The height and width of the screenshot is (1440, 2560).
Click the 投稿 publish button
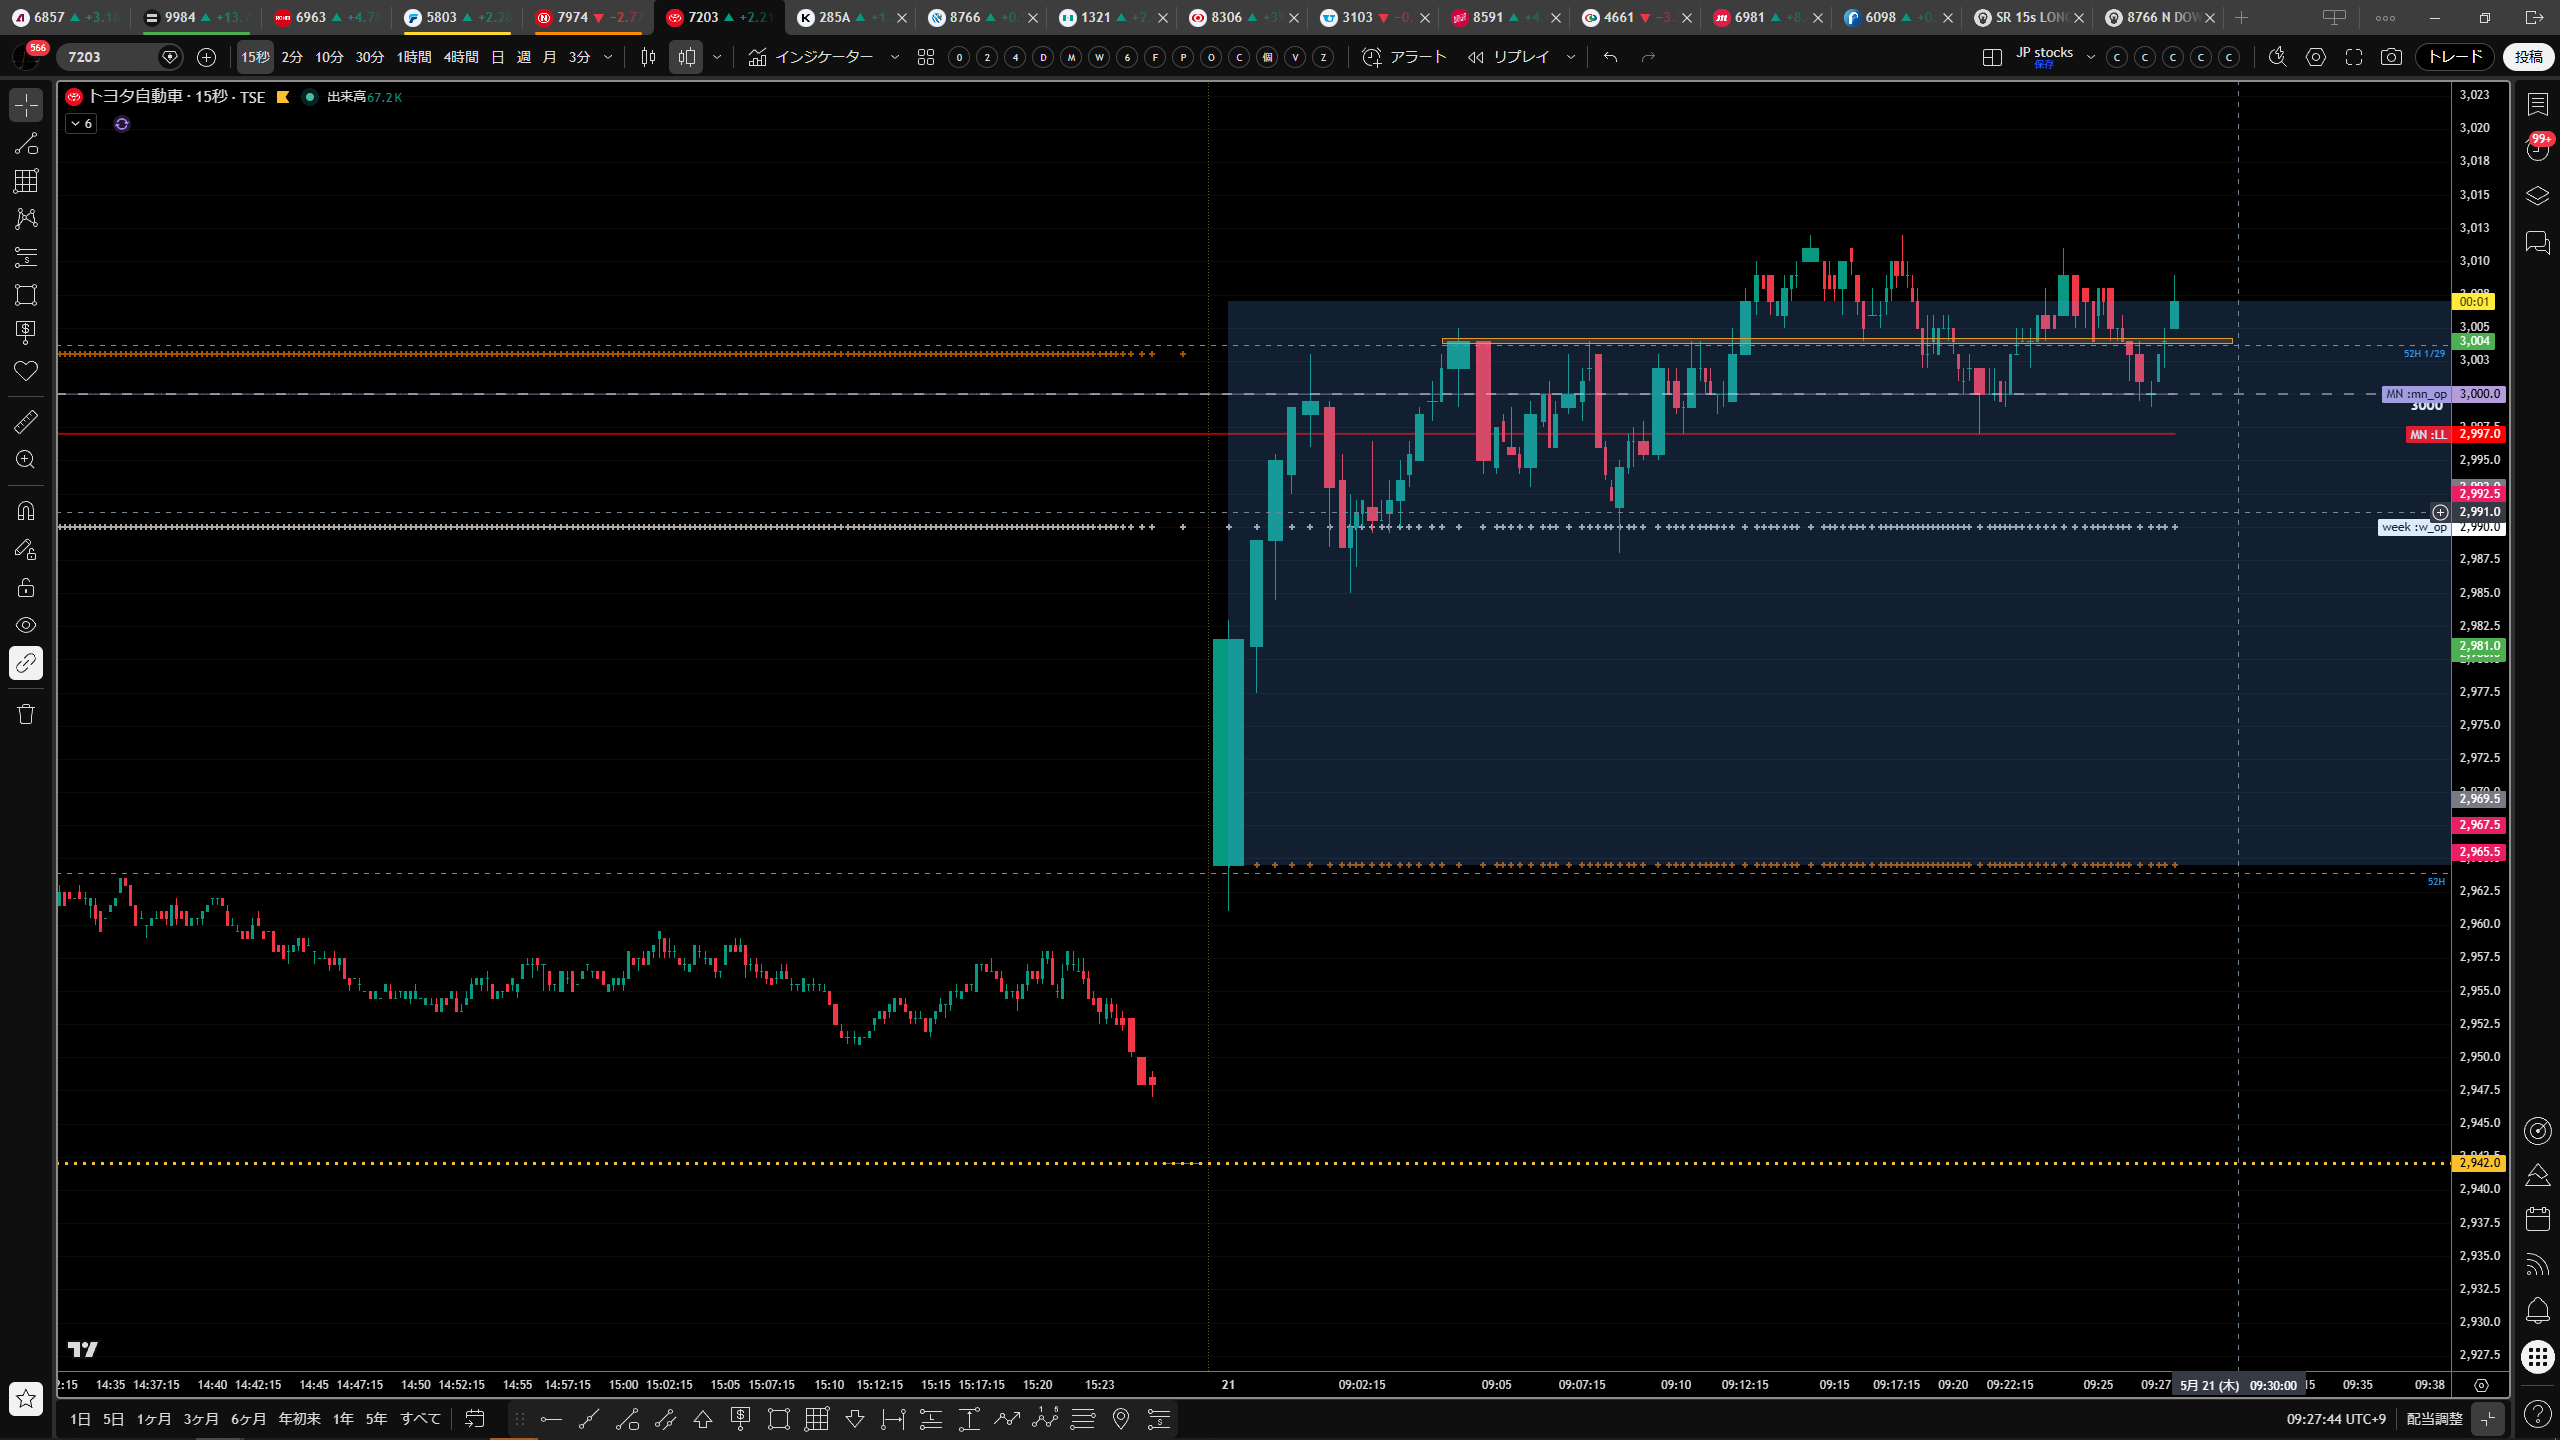tap(2529, 57)
